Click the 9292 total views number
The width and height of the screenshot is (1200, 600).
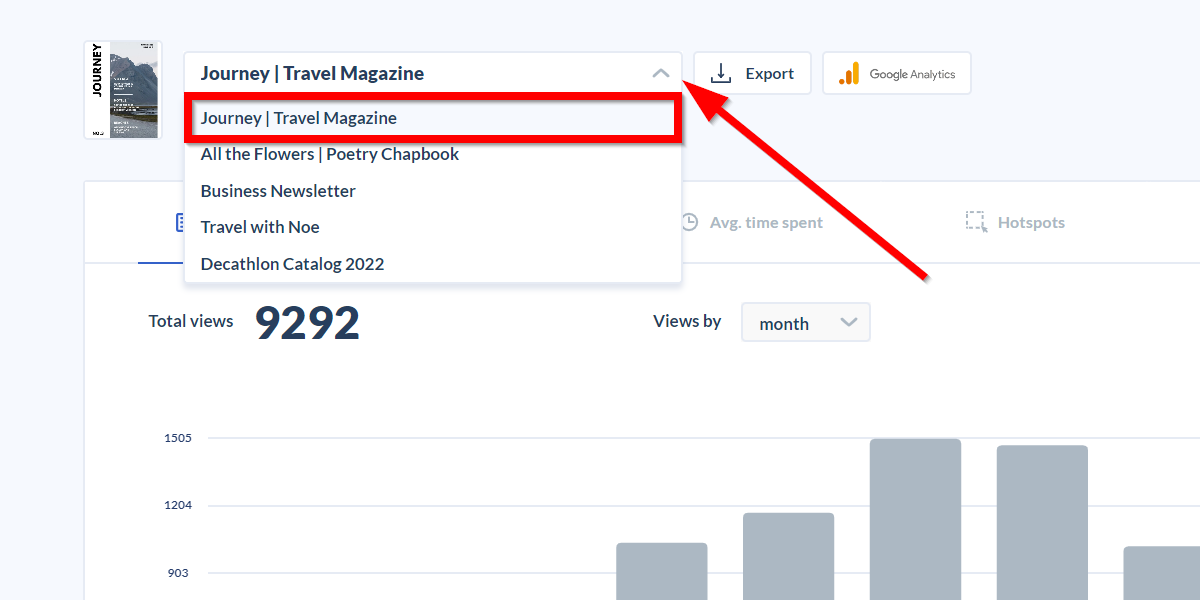(x=307, y=323)
